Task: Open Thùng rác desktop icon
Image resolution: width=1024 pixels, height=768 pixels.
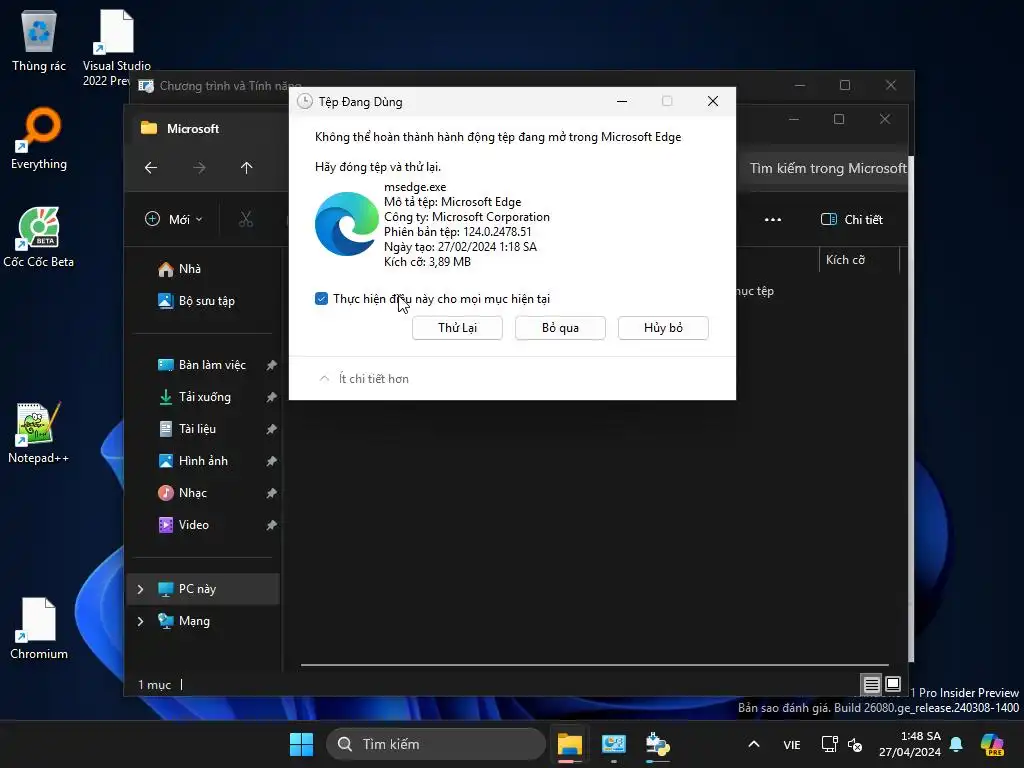Action: tap(39, 40)
